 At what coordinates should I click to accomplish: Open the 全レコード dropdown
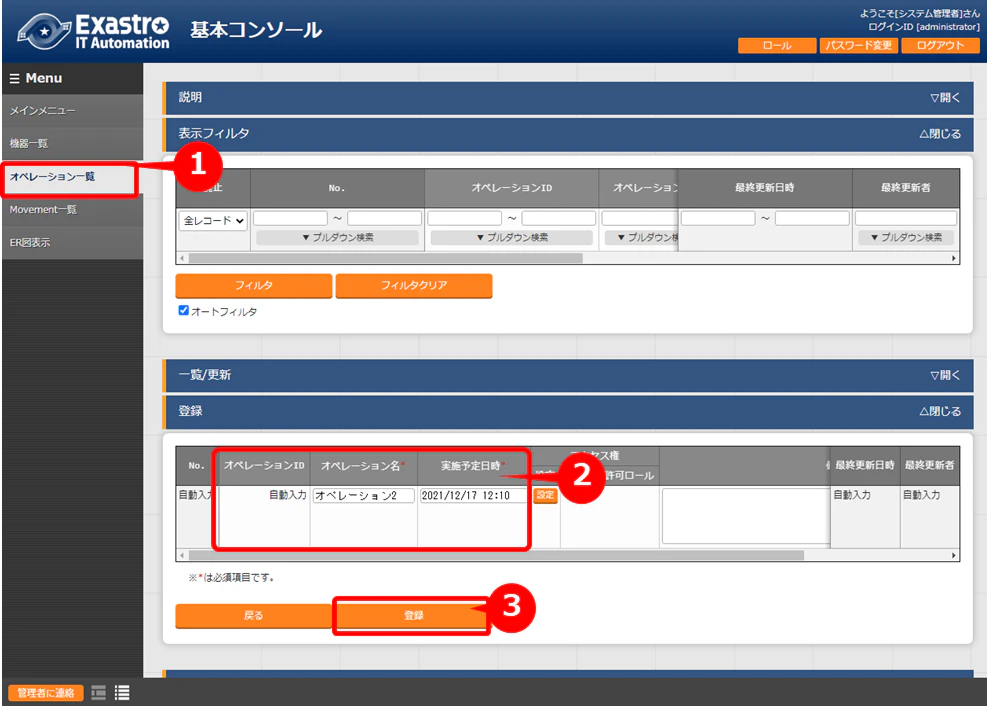[213, 221]
